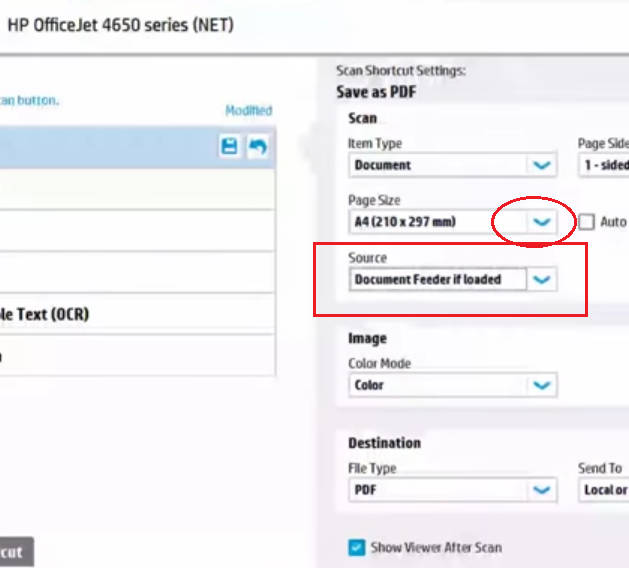The image size is (629, 568).
Task: Click the Scan button instruction text
Action: [29, 100]
